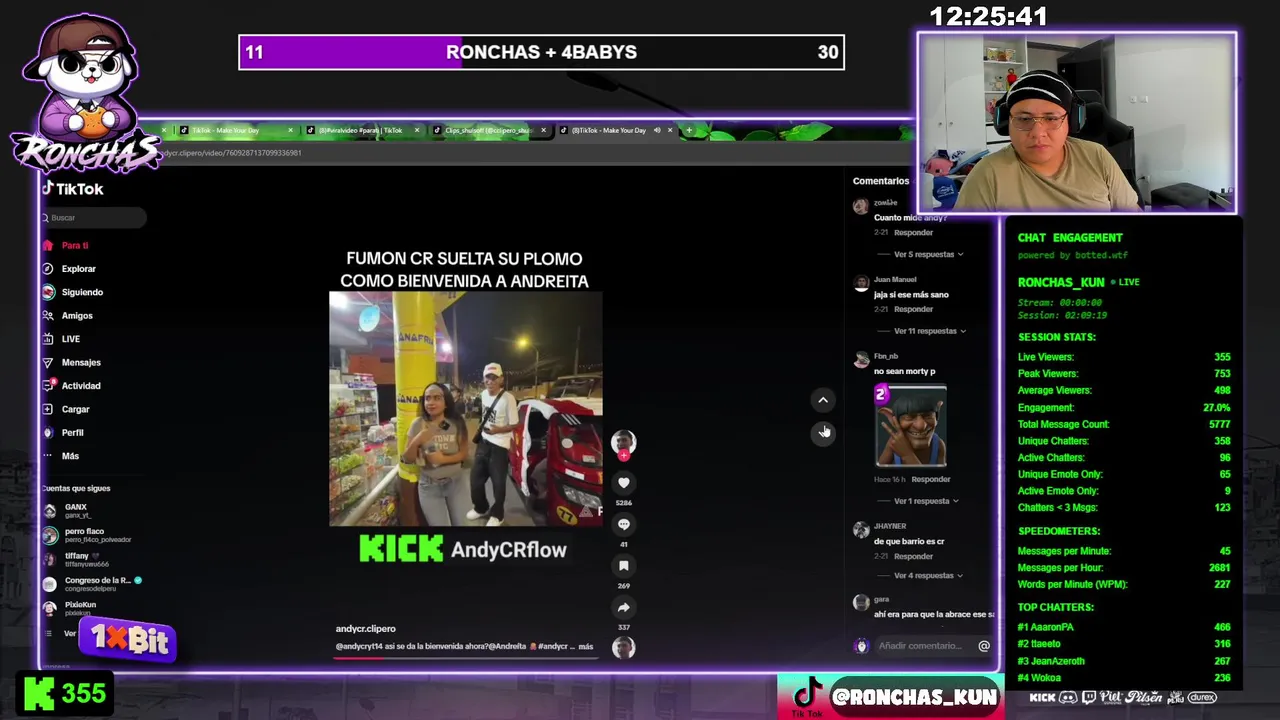Switch to the Clips_shulsoff tab

click(x=488, y=130)
